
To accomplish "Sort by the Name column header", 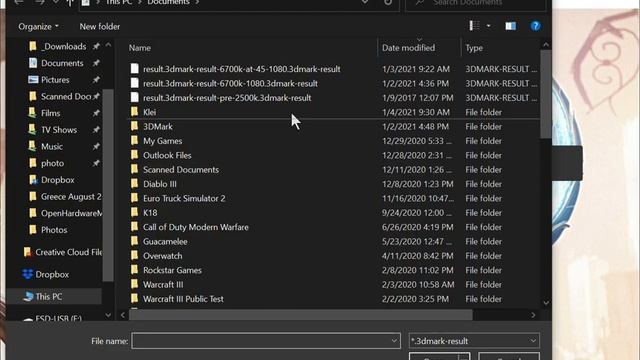I will 140,48.
